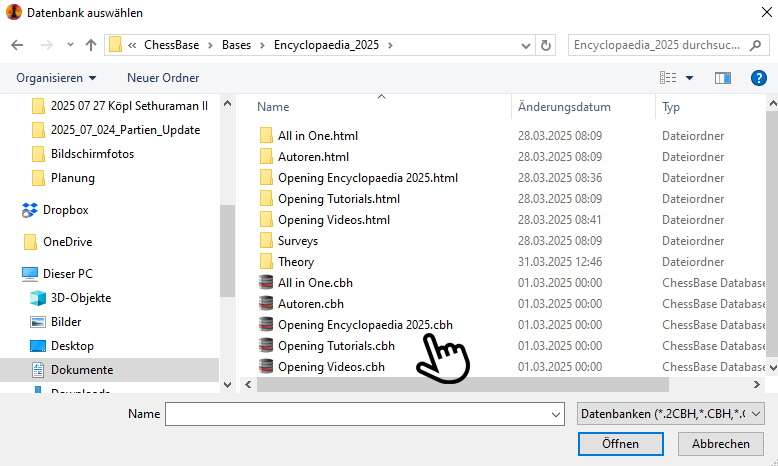Viewport: 778px width, 466px height.
Task: Sort files by Änderungsdatum column header
Action: 564,106
